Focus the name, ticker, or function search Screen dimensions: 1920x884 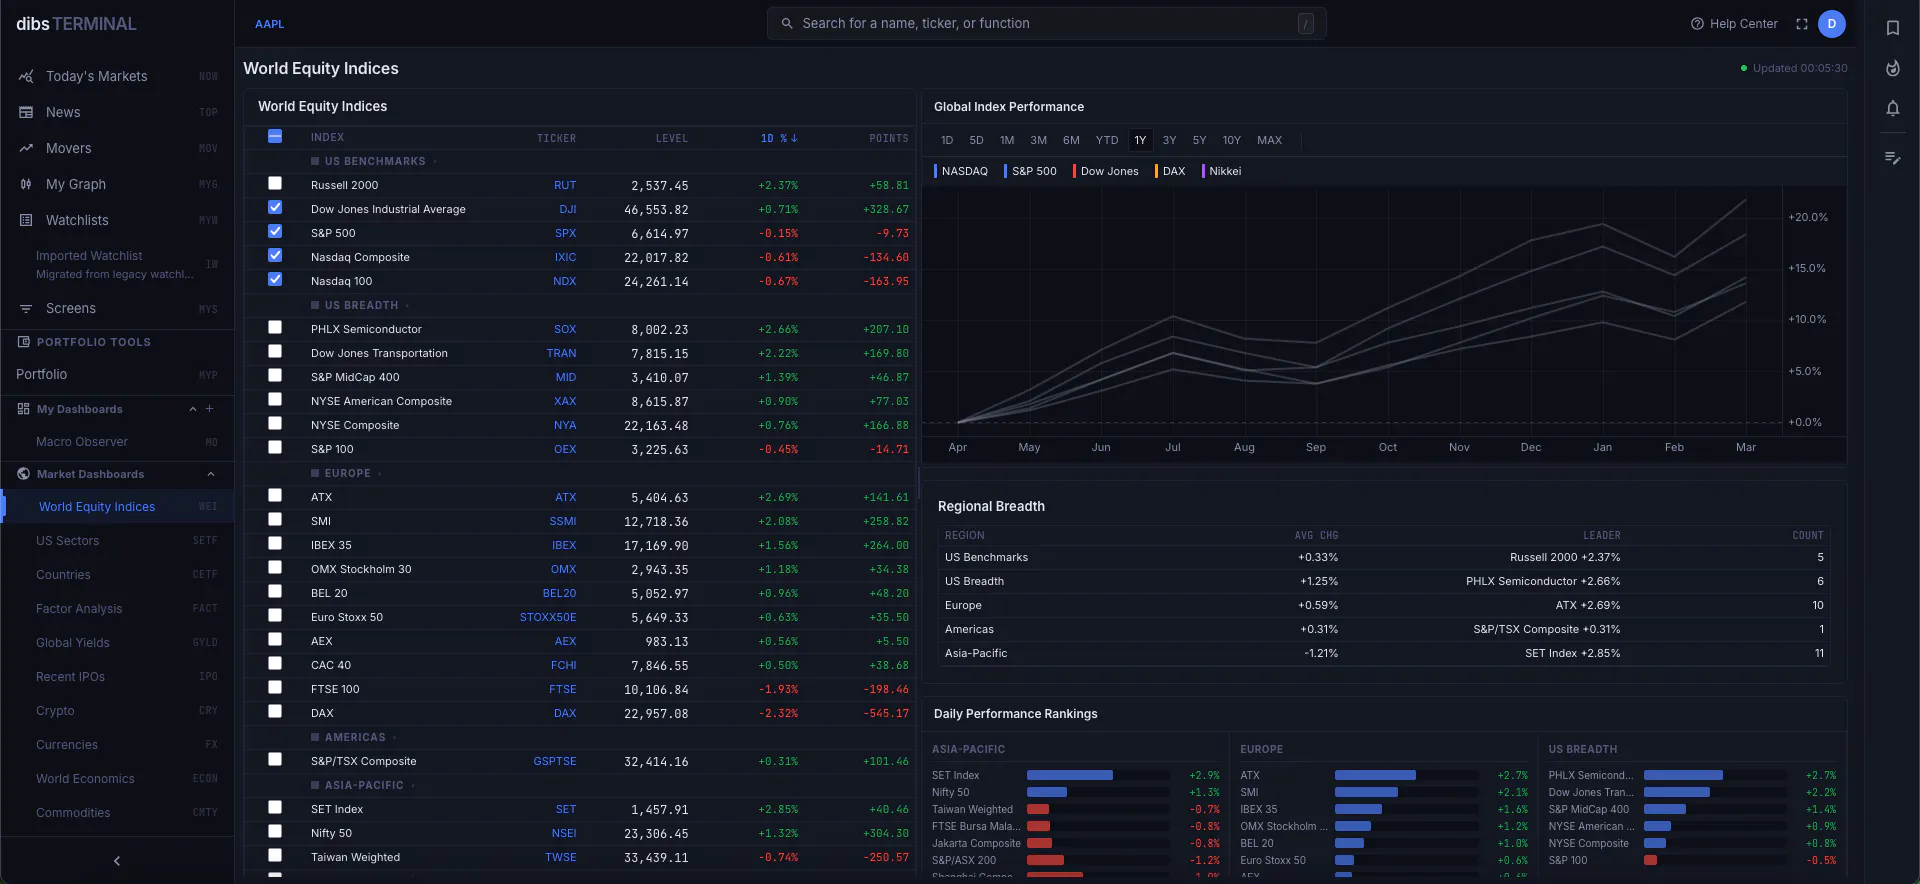tap(1047, 23)
